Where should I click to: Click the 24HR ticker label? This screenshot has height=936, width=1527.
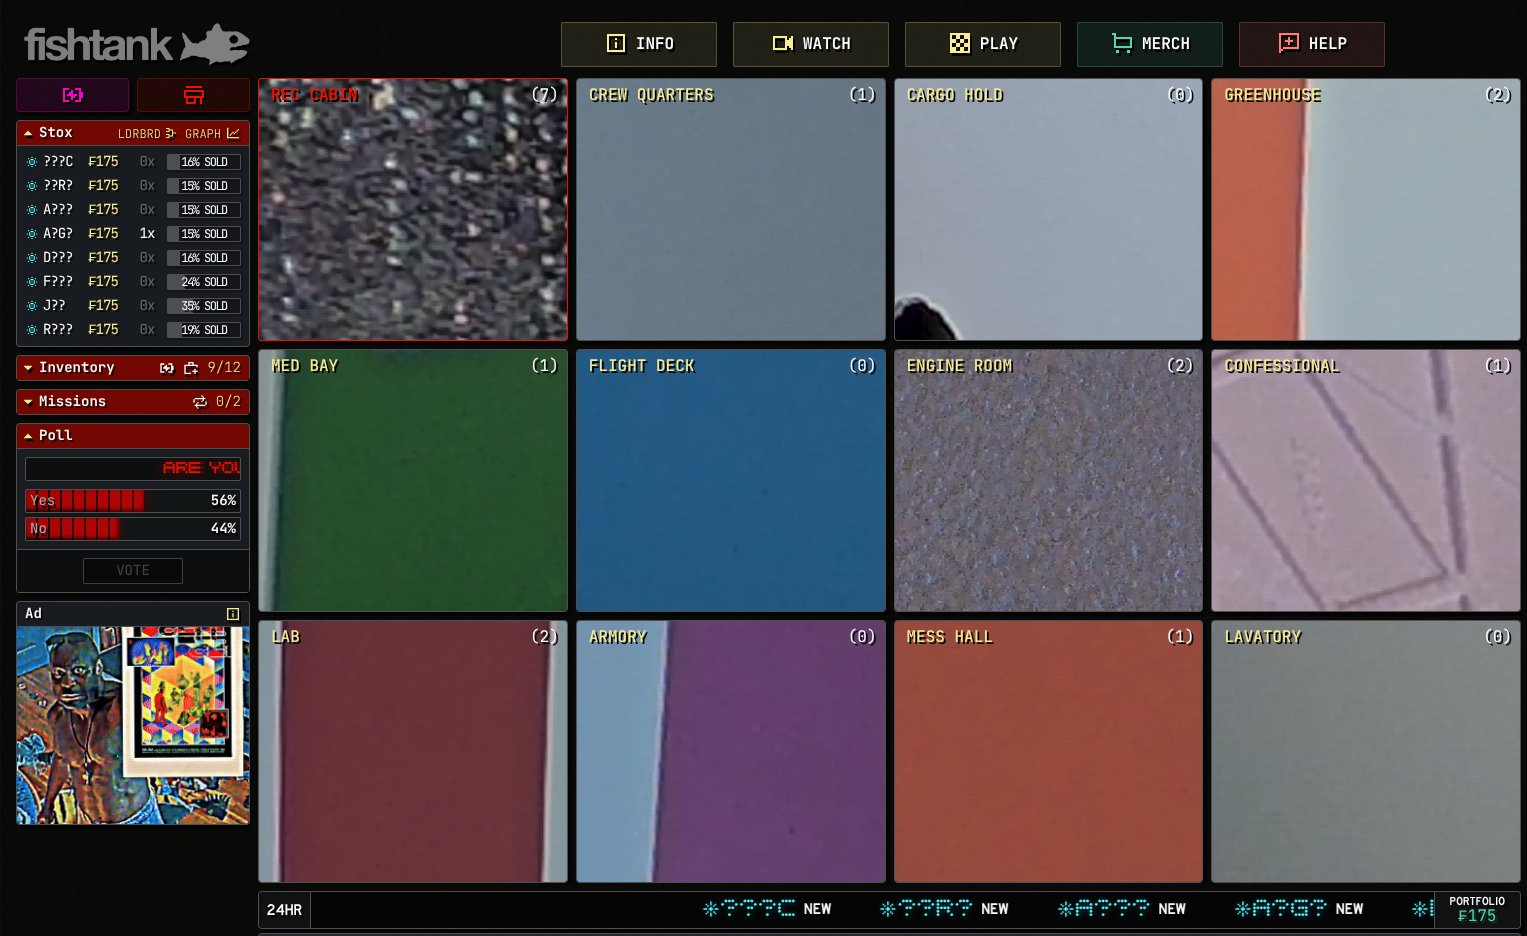click(285, 910)
